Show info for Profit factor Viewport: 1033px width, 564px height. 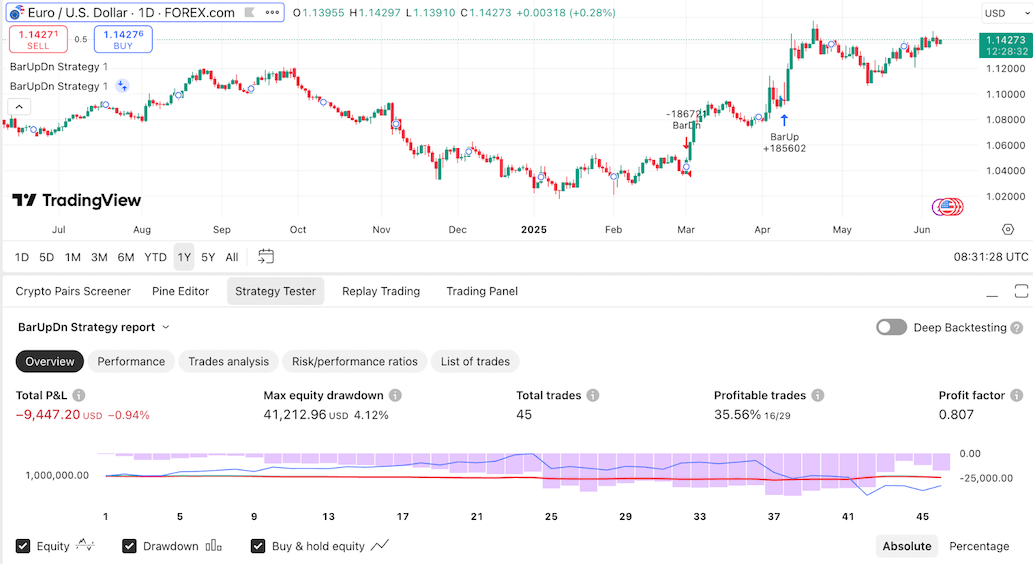(x=1017, y=395)
